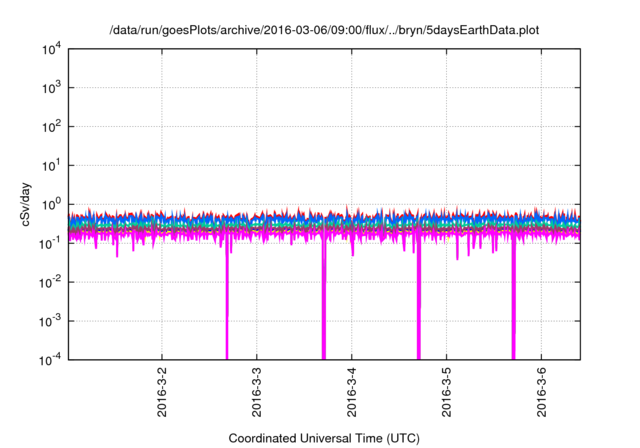Click the y-axis label 10^-1

[50, 243]
